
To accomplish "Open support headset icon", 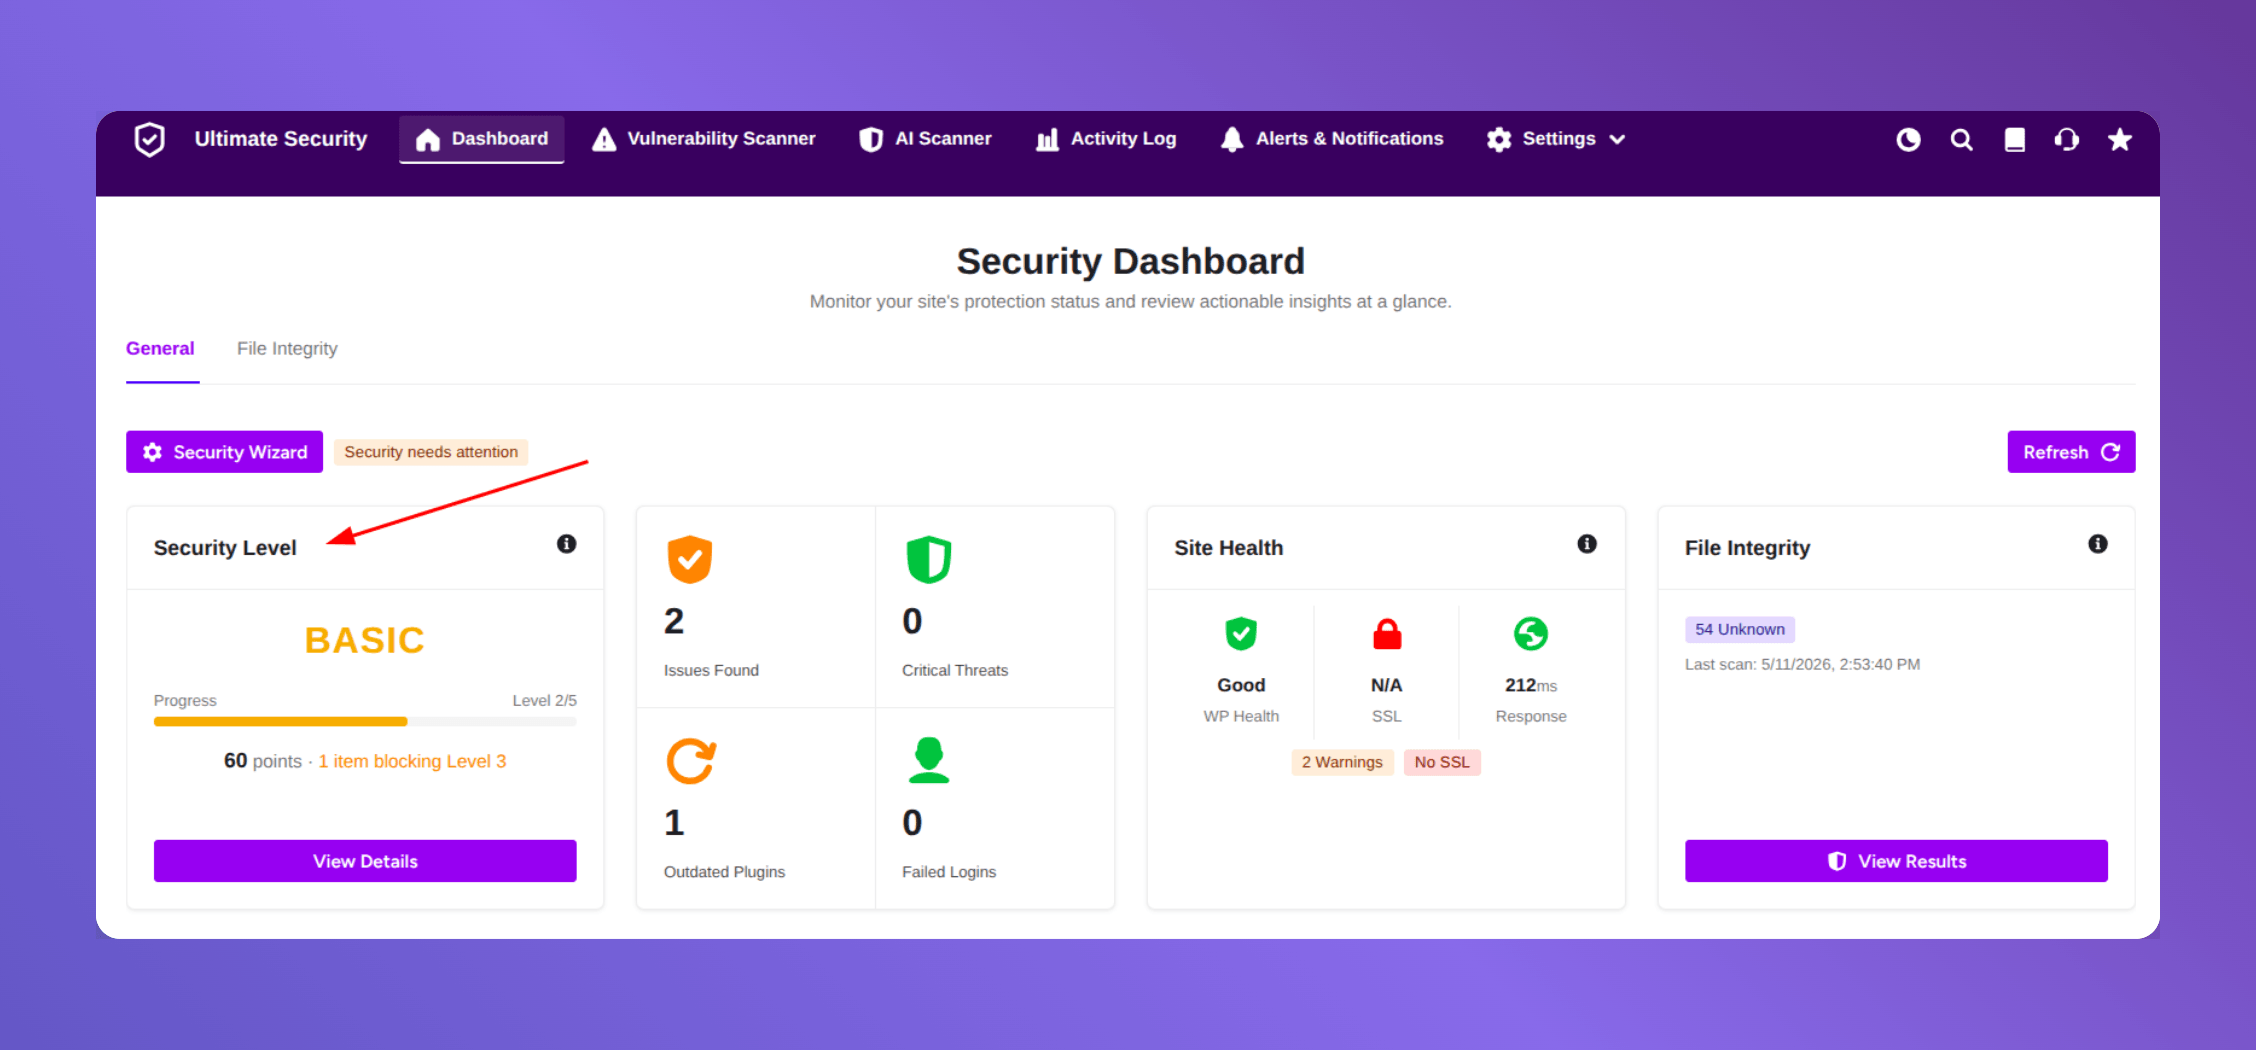I will (2067, 140).
